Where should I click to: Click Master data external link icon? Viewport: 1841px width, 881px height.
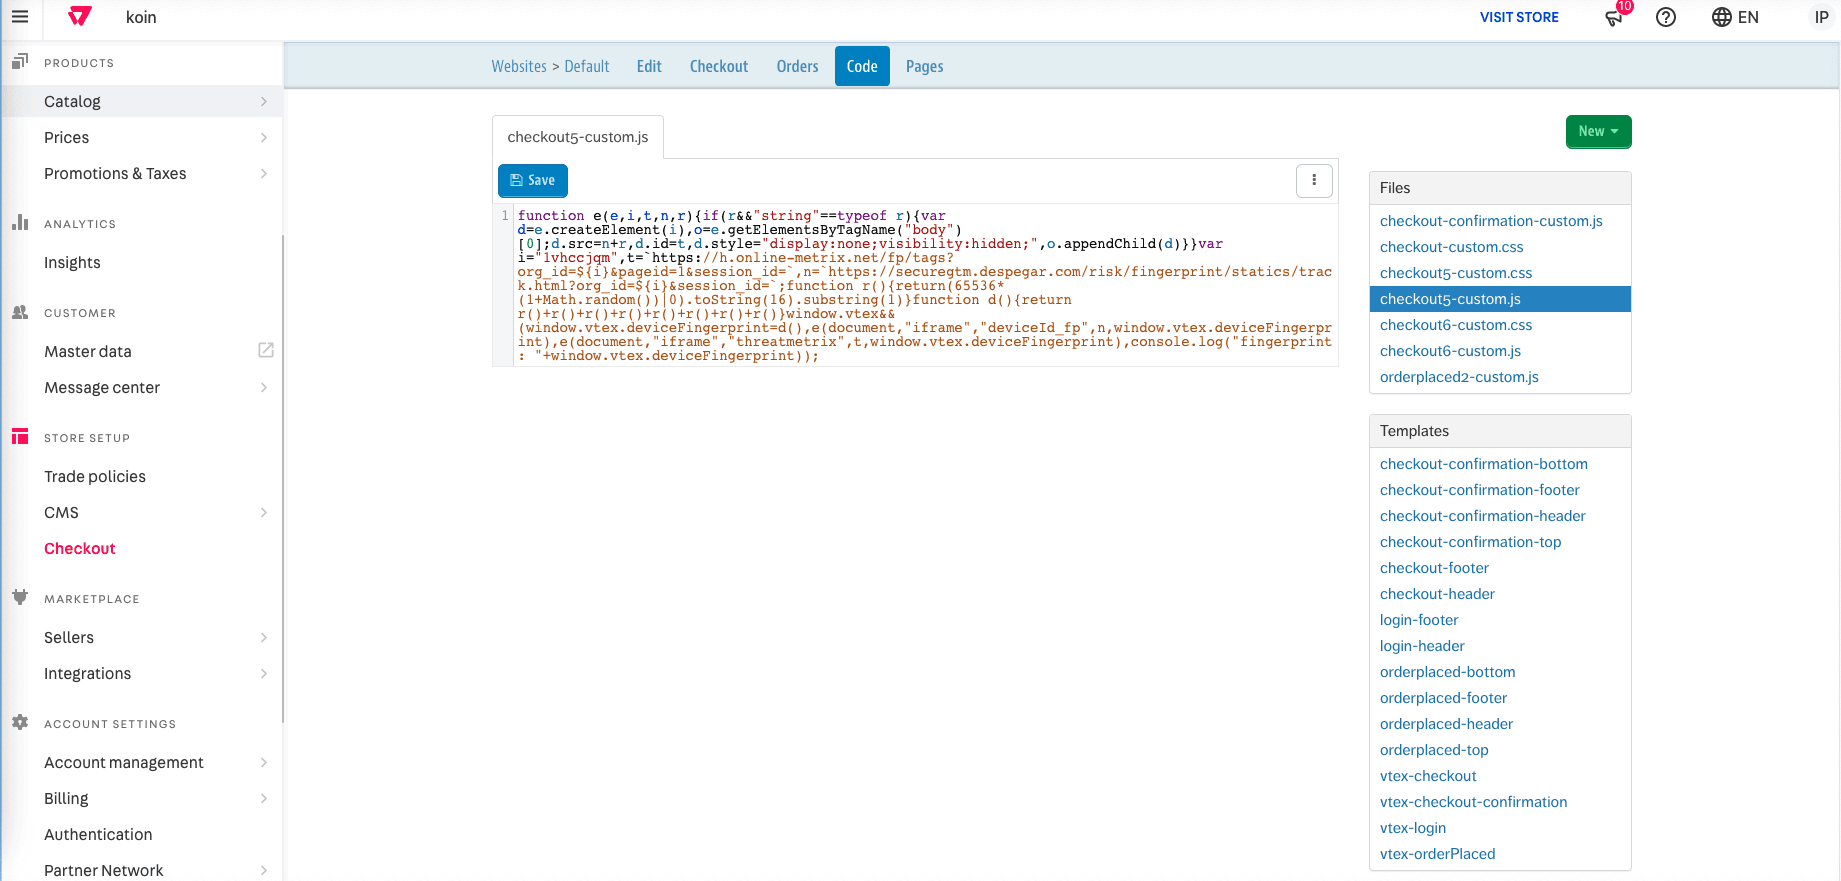pyautogui.click(x=266, y=350)
